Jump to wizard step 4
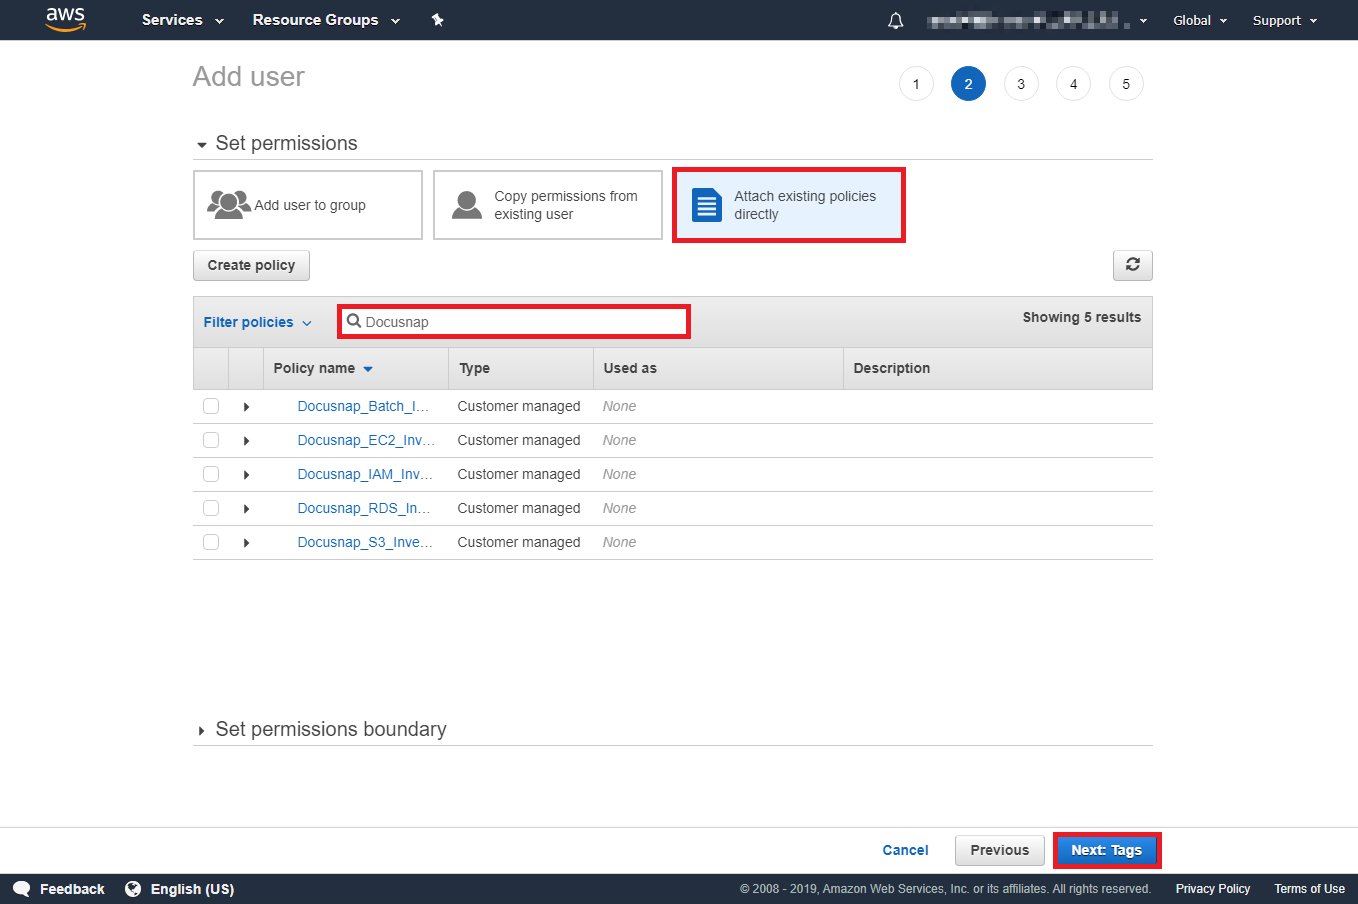Viewport: 1358px width, 904px height. click(x=1074, y=84)
